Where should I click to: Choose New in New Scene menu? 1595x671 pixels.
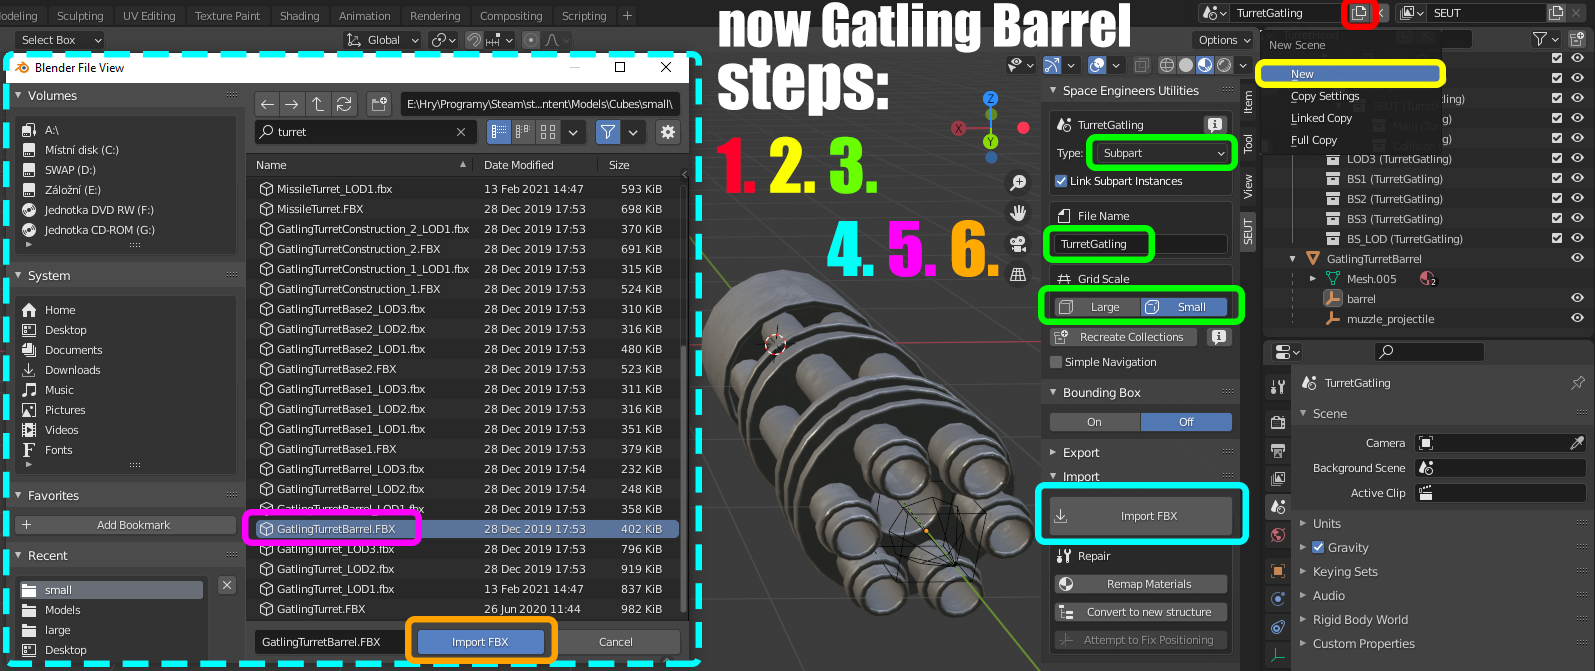click(x=1350, y=74)
